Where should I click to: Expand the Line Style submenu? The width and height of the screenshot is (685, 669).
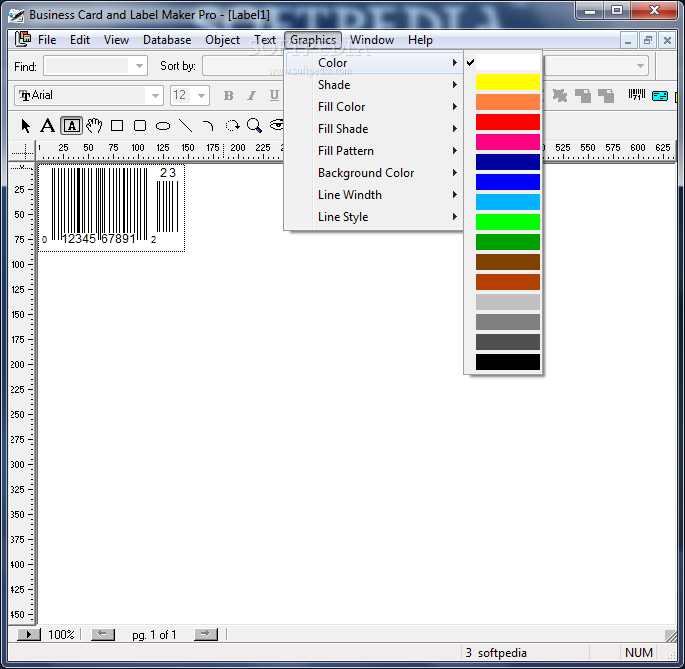pyautogui.click(x=374, y=217)
